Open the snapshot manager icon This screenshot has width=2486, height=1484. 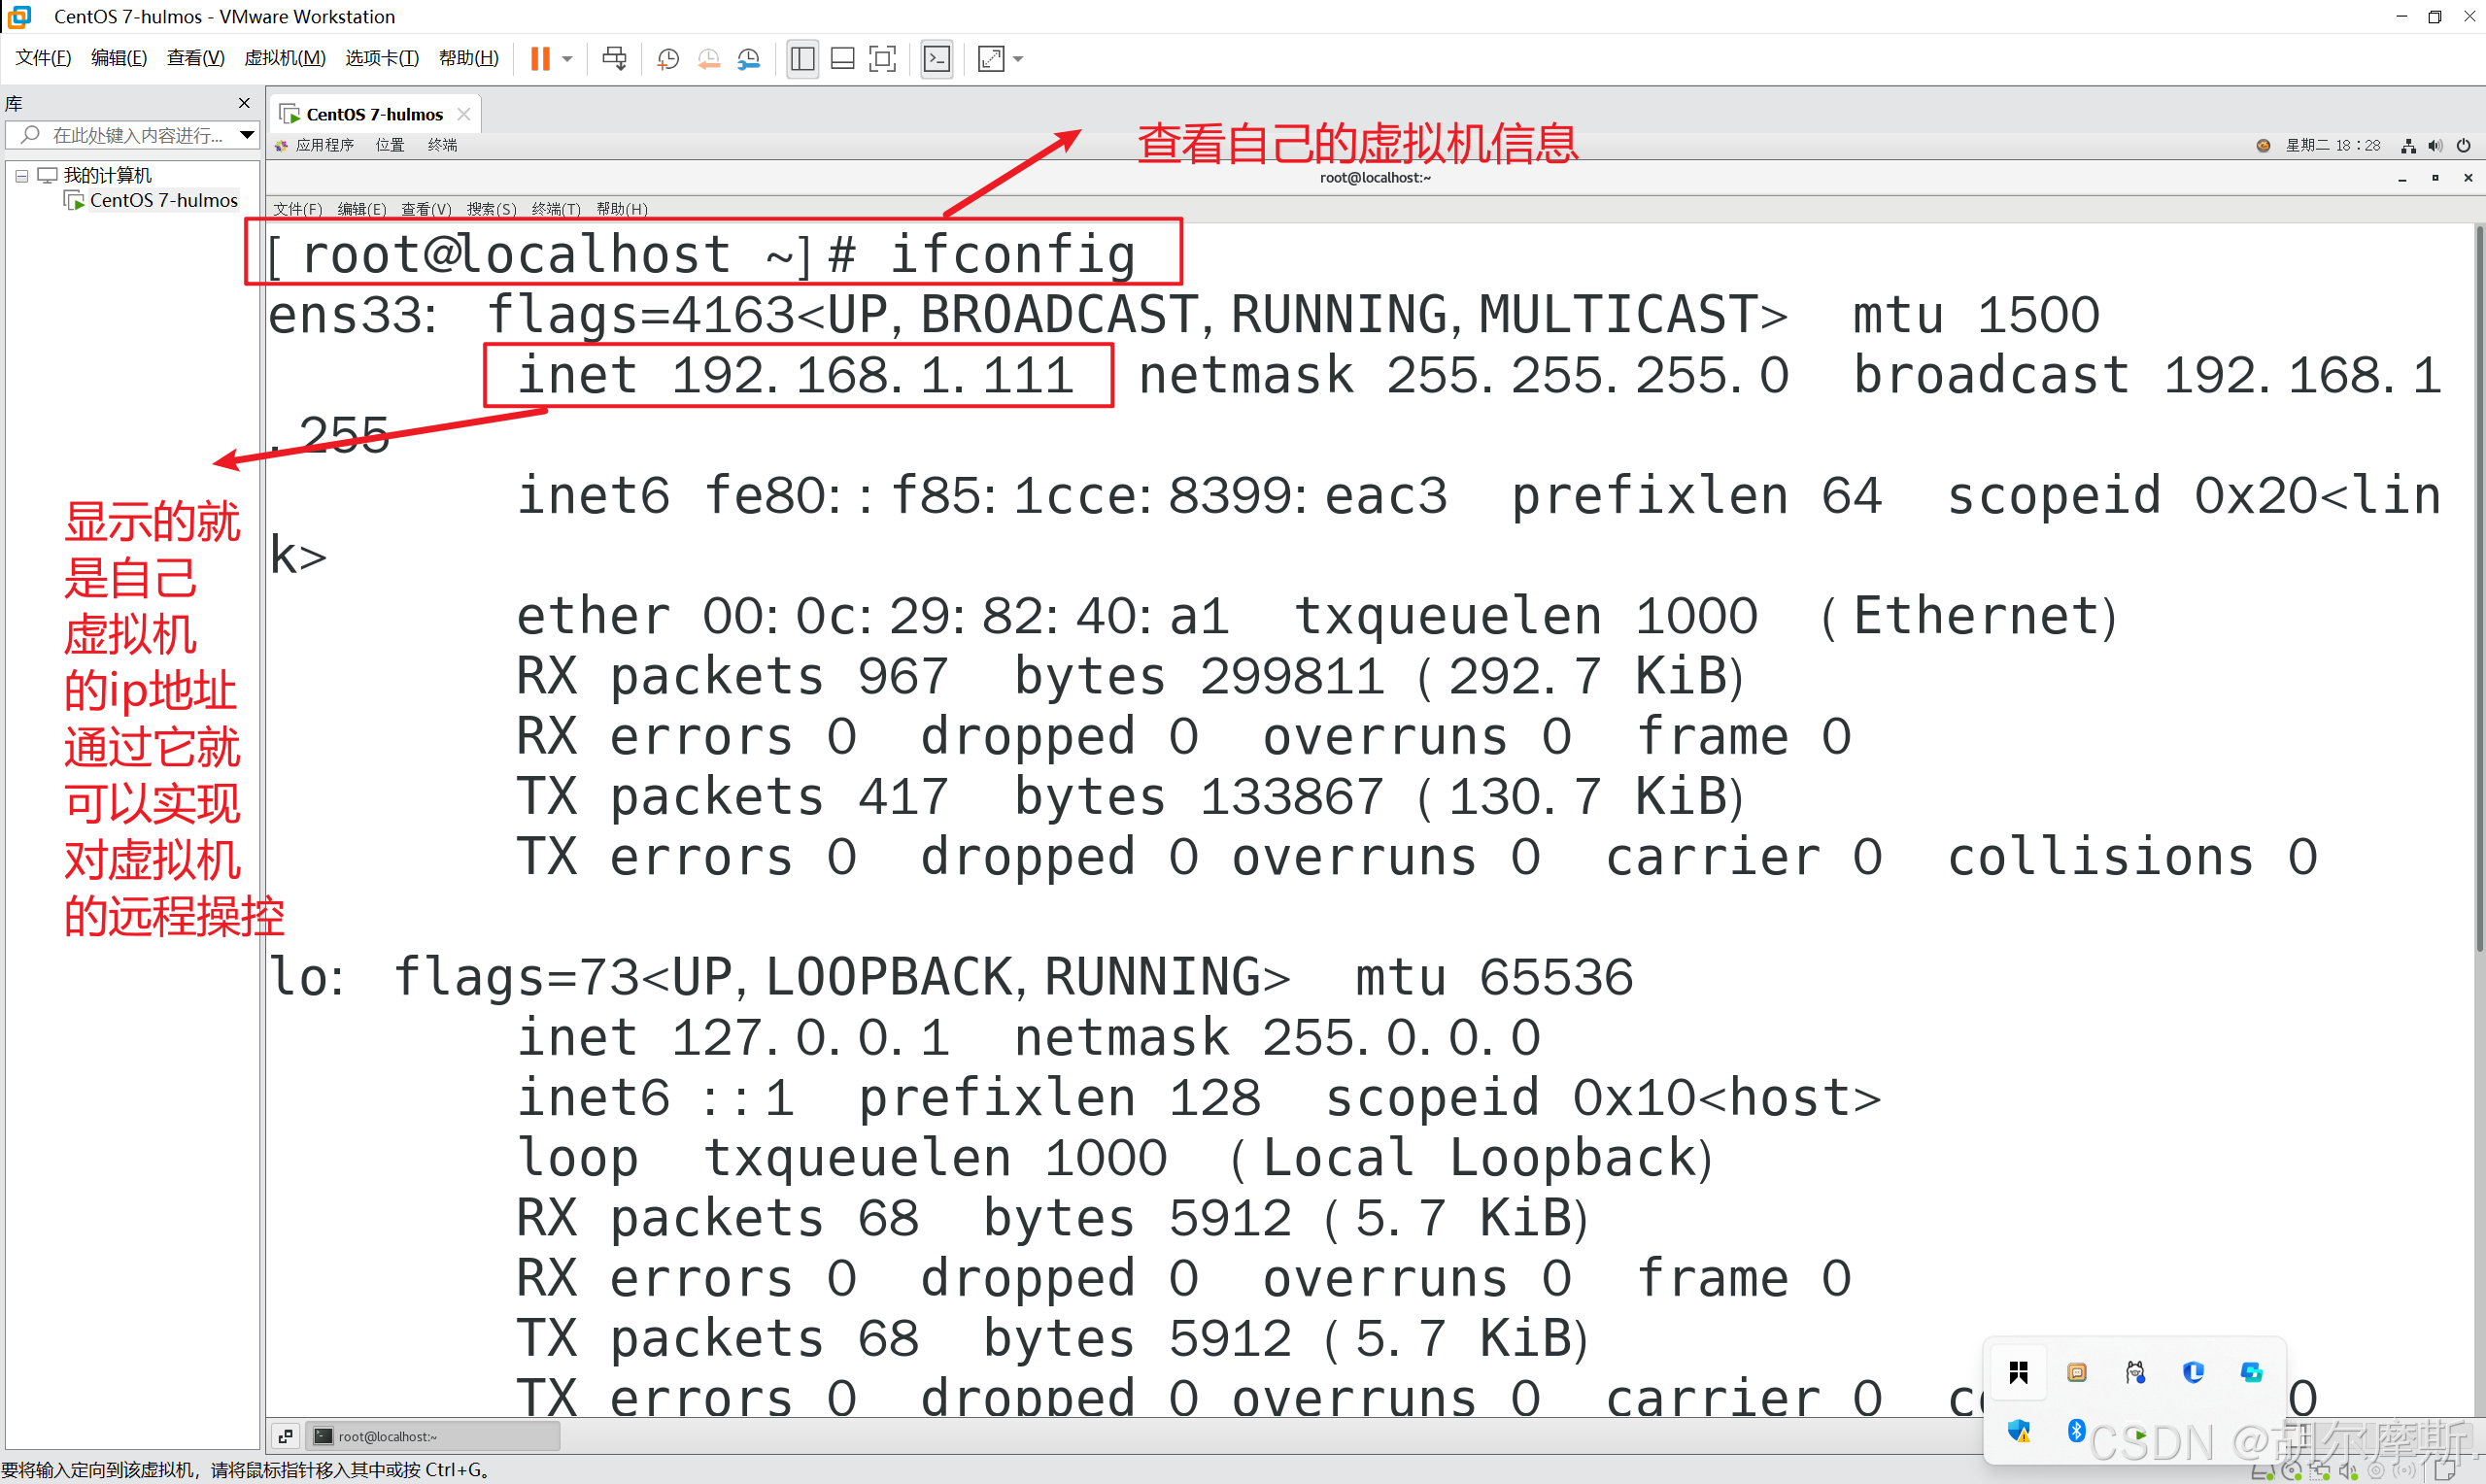(x=749, y=59)
